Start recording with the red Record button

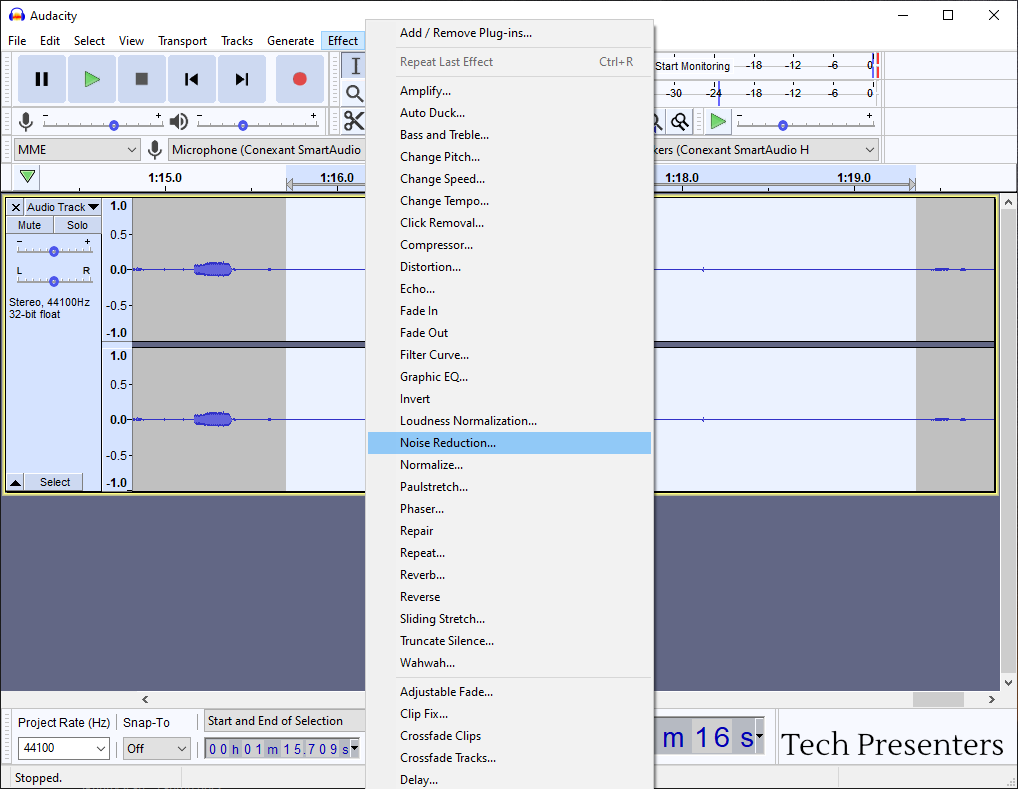pyautogui.click(x=299, y=79)
